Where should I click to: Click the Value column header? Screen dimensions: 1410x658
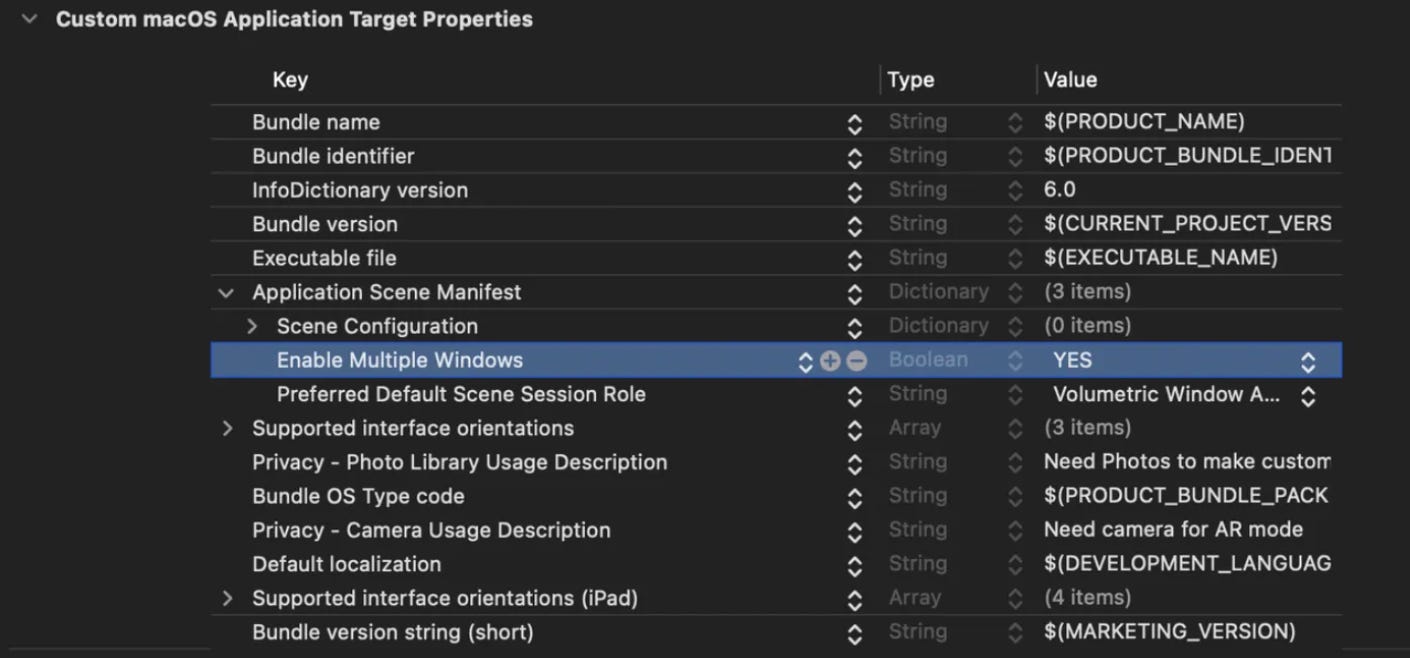coord(1070,80)
